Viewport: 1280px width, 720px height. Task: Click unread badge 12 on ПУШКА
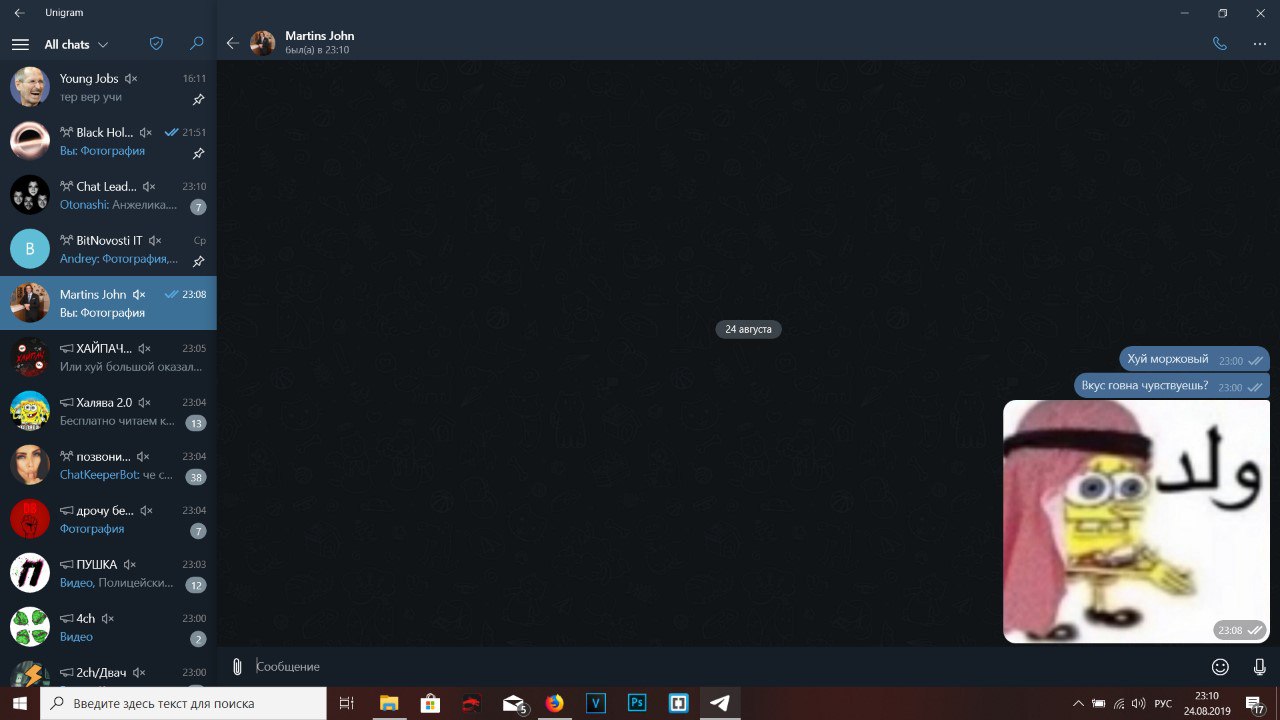pyautogui.click(x=196, y=585)
